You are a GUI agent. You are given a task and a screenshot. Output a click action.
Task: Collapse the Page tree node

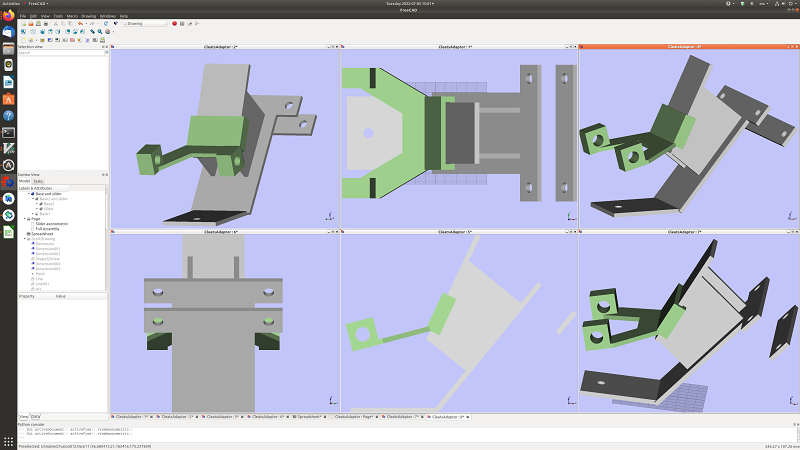tap(24, 218)
